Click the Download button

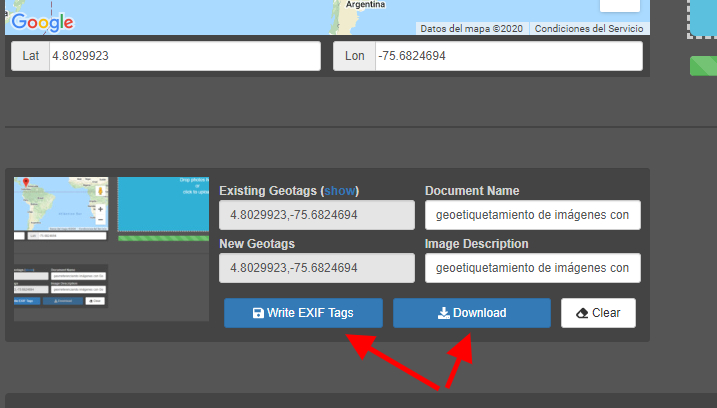click(472, 313)
